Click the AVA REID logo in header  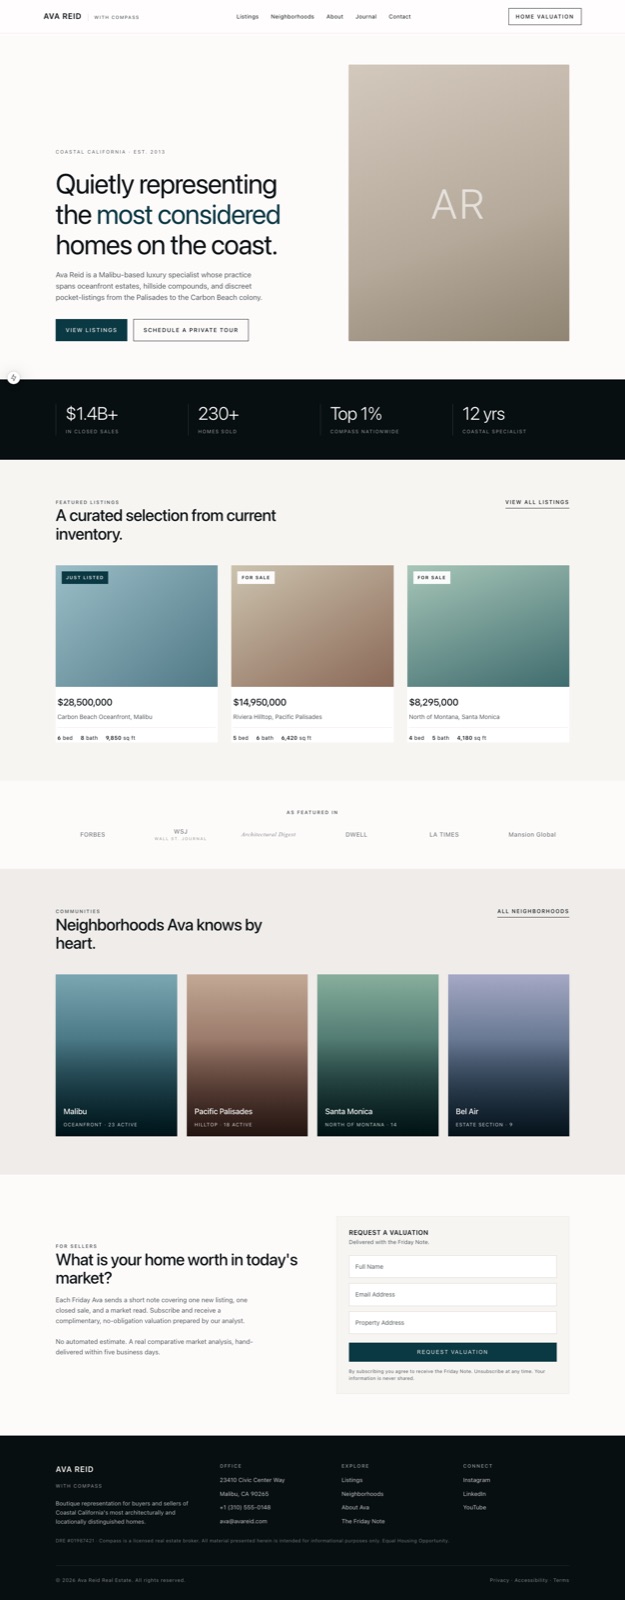[63, 16]
